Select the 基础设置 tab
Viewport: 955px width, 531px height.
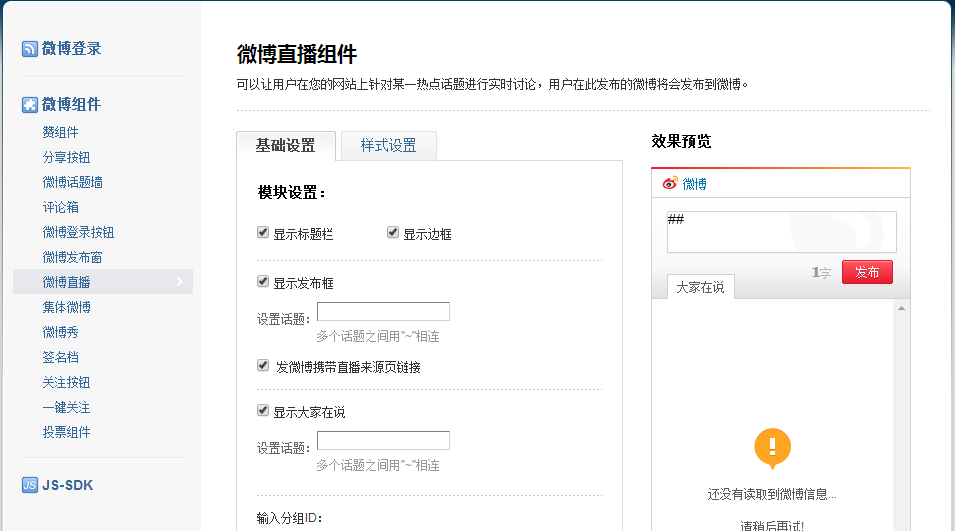[x=286, y=146]
